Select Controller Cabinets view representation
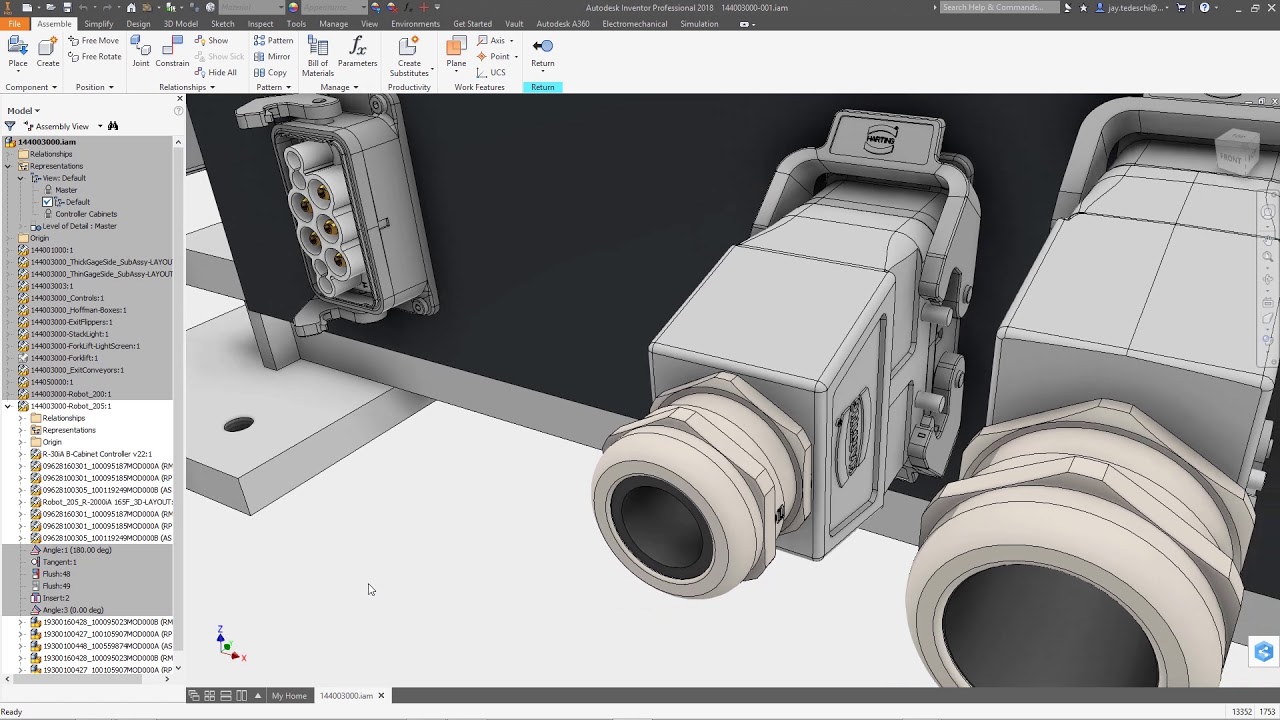1280x720 pixels. 86,214
